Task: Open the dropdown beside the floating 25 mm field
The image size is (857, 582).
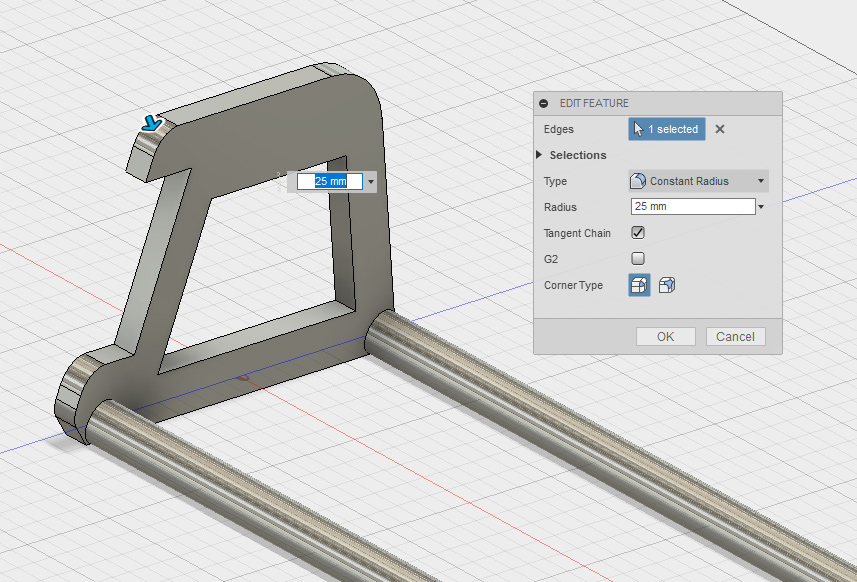Action: 371,182
